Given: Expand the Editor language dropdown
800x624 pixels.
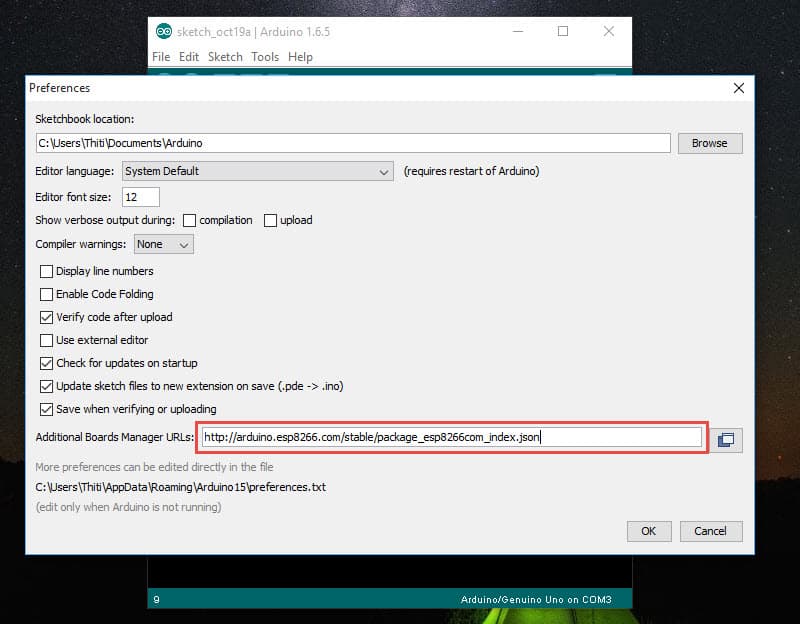Looking at the screenshot, I should pos(258,171).
